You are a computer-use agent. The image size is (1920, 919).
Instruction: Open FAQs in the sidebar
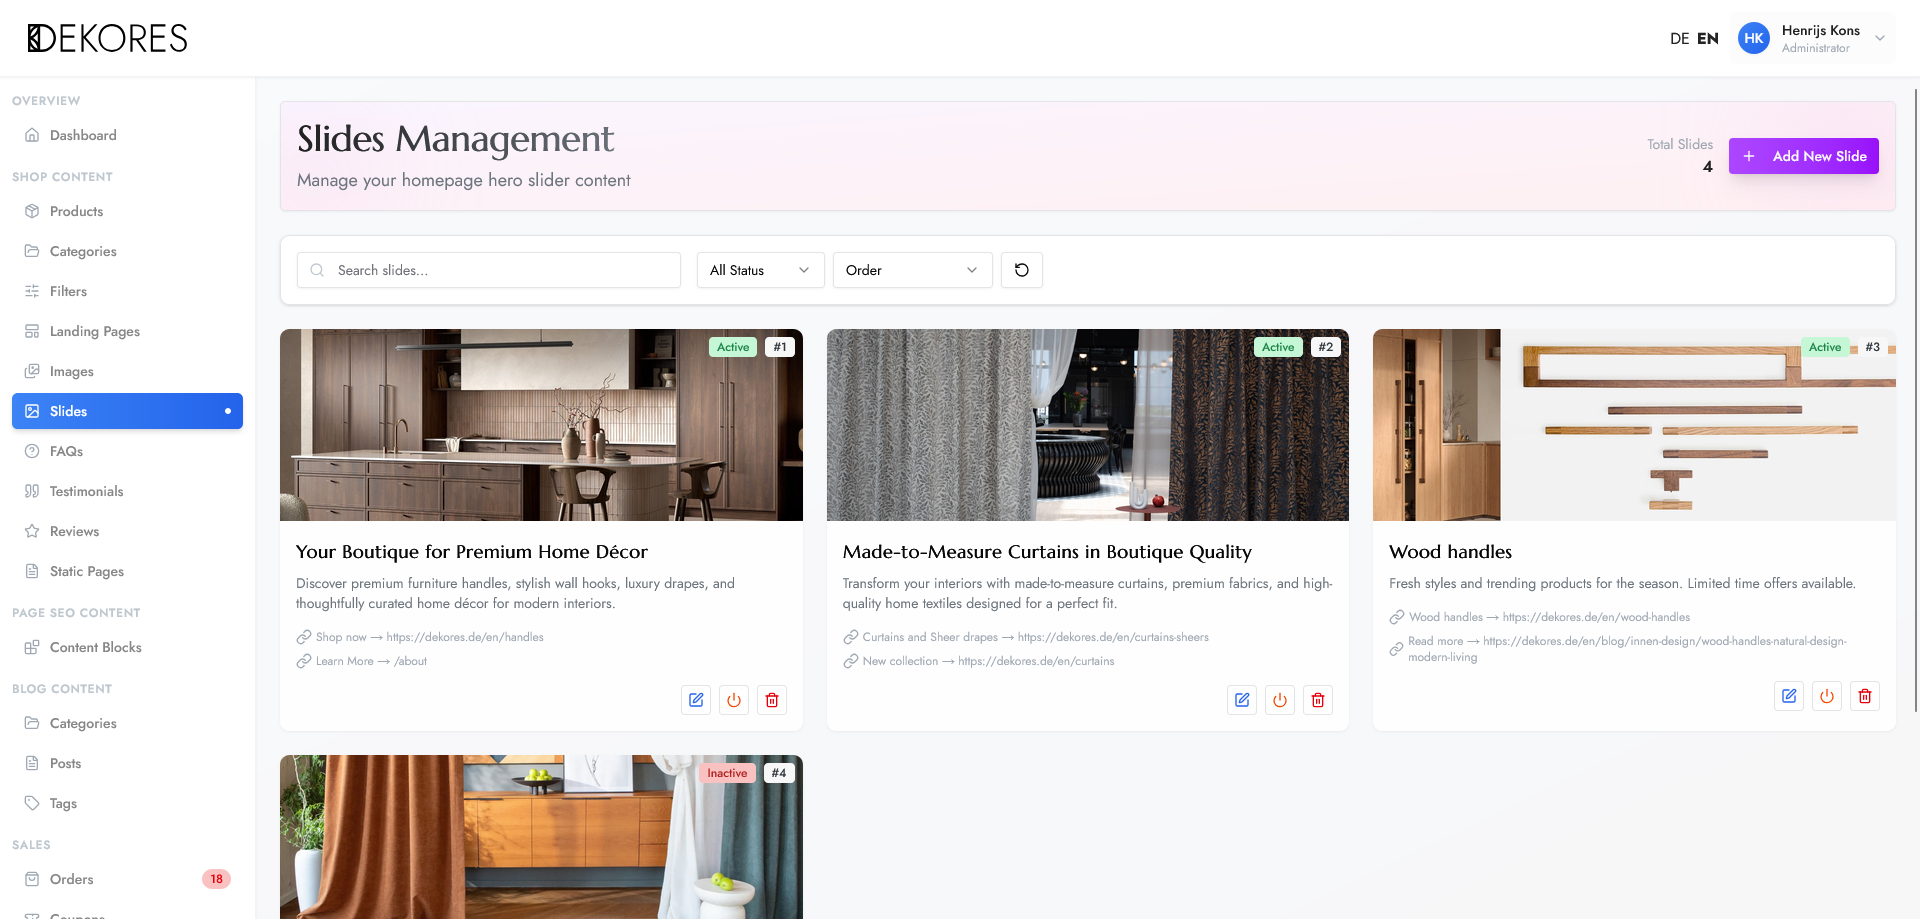[x=127, y=451]
